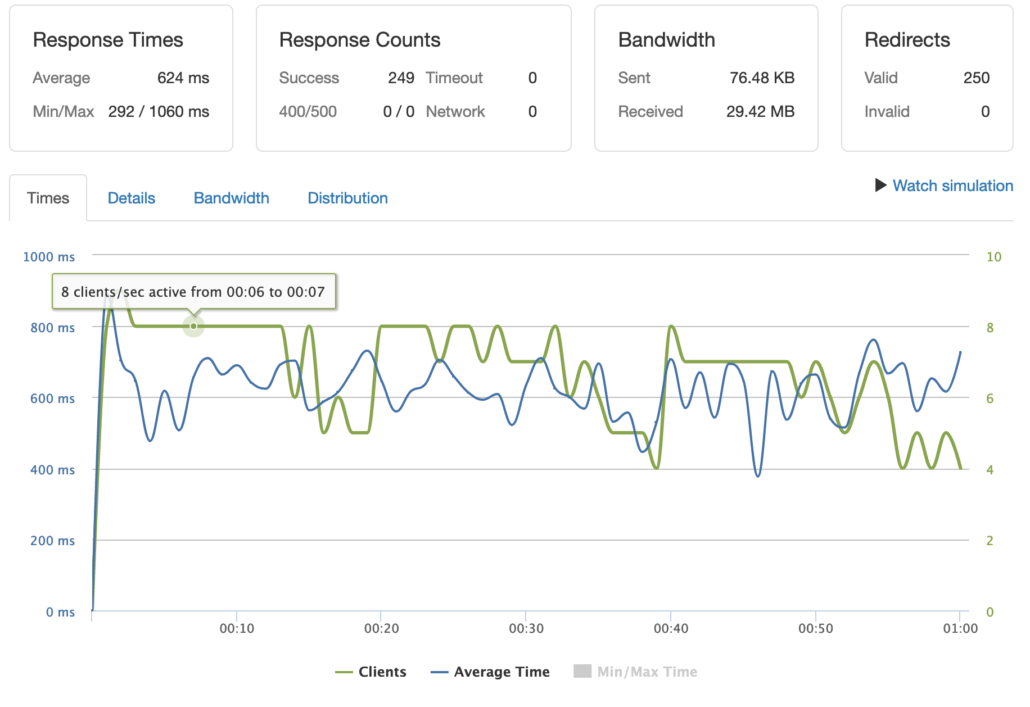This screenshot has width=1030, height=707.
Task: Select the Distribution tab
Action: pos(347,198)
